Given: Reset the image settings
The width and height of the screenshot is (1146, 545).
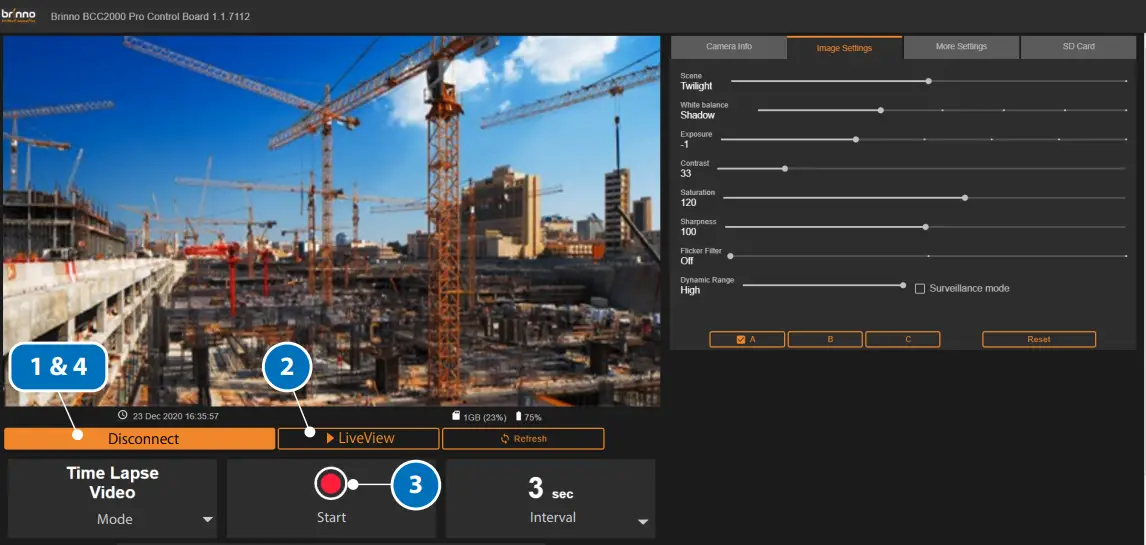Looking at the screenshot, I should pos(1038,340).
